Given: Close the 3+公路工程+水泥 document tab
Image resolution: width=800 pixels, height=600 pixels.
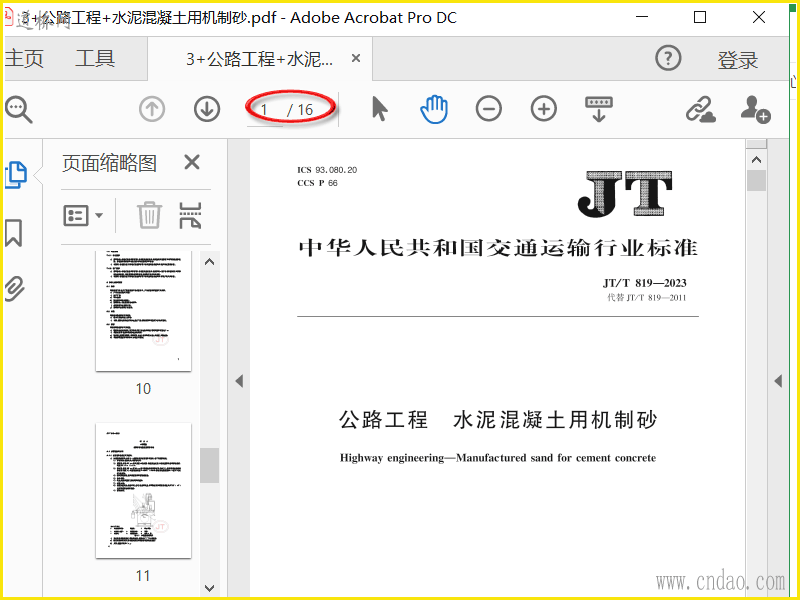Looking at the screenshot, I should [356, 59].
